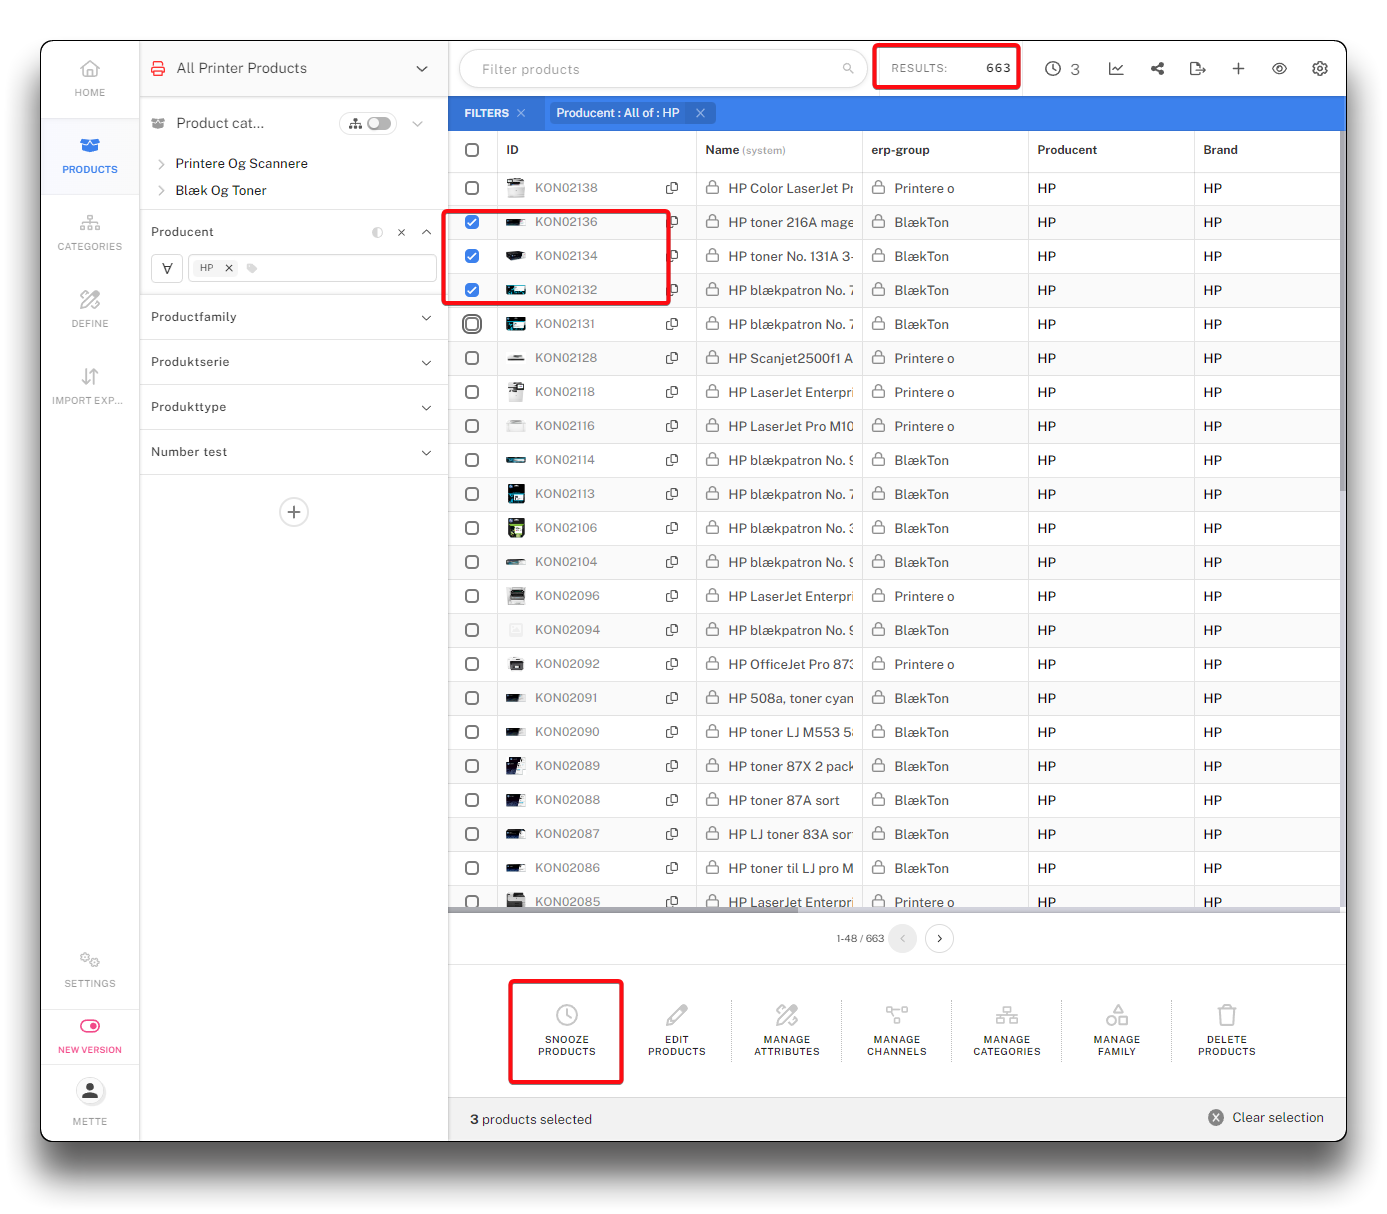This screenshot has height=1214, width=1387.
Task: Open the All Printer Products dropdown
Action: [x=421, y=69]
